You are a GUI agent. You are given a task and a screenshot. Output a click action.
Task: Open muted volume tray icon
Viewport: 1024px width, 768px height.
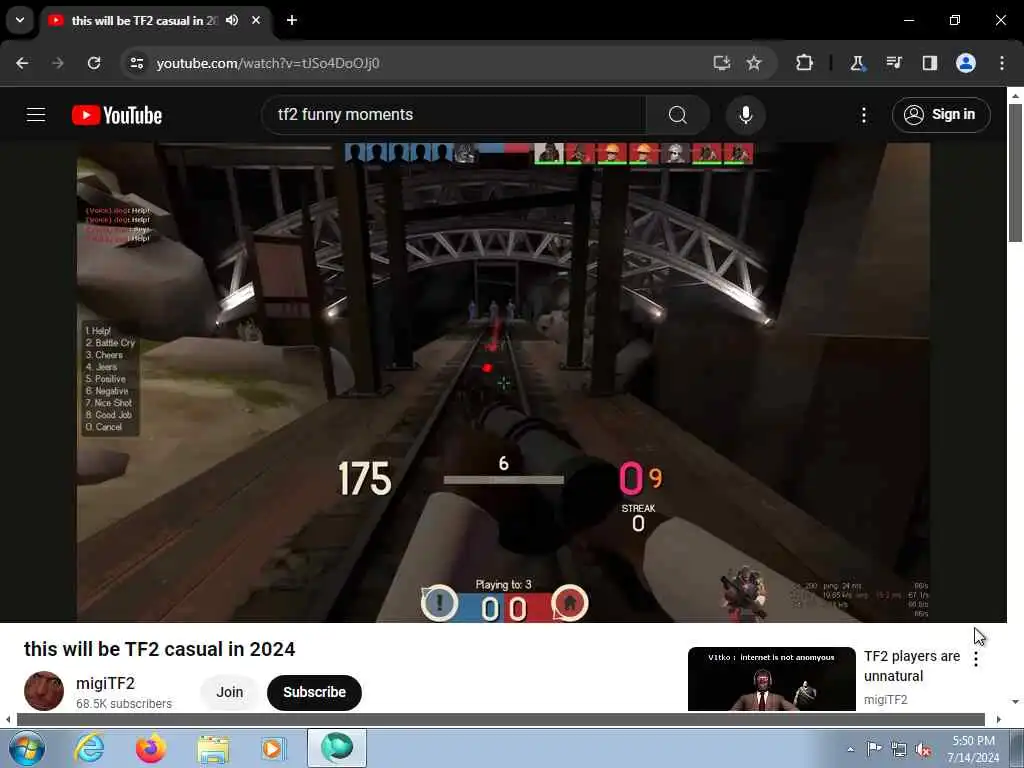[923, 749]
